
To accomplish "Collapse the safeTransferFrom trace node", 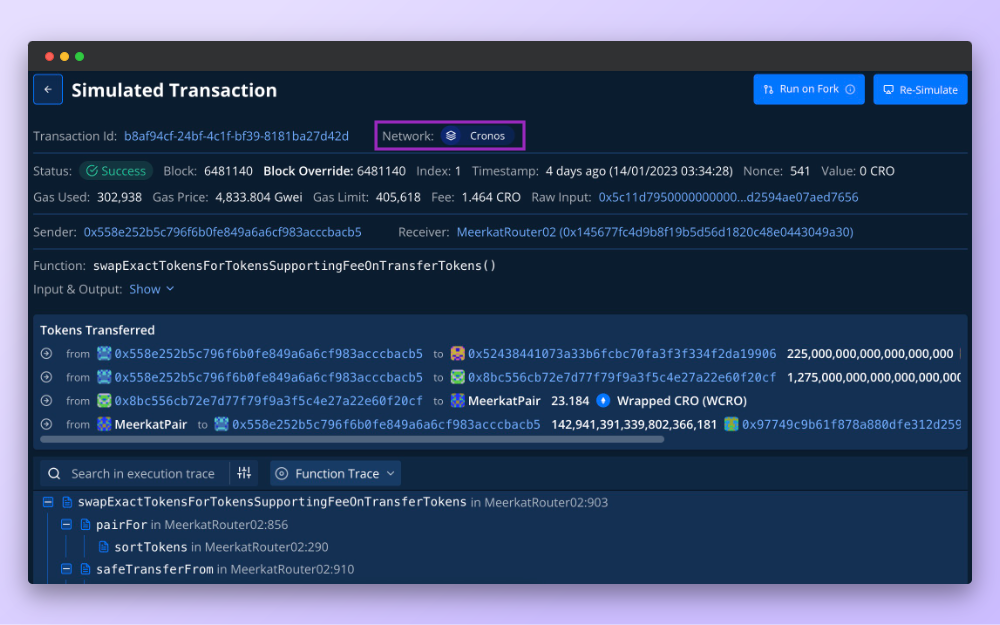I will 66,569.
